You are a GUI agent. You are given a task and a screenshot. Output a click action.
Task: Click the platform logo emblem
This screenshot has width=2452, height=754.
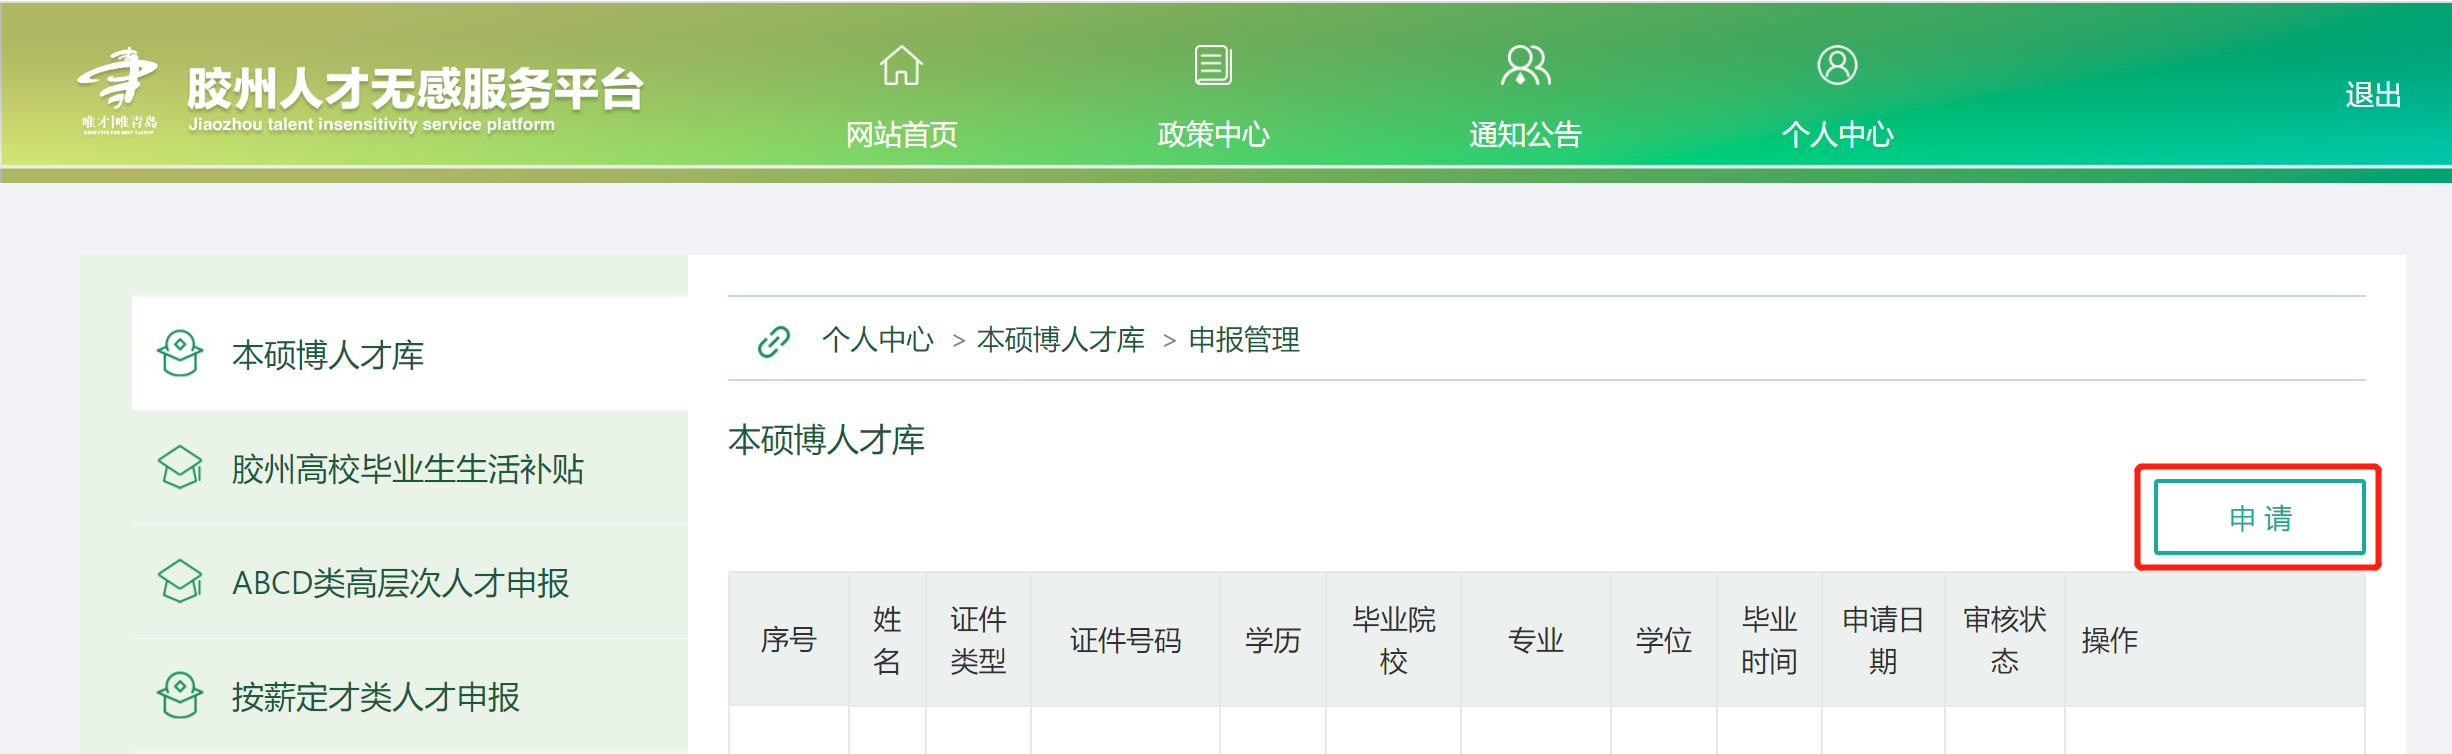click(119, 88)
